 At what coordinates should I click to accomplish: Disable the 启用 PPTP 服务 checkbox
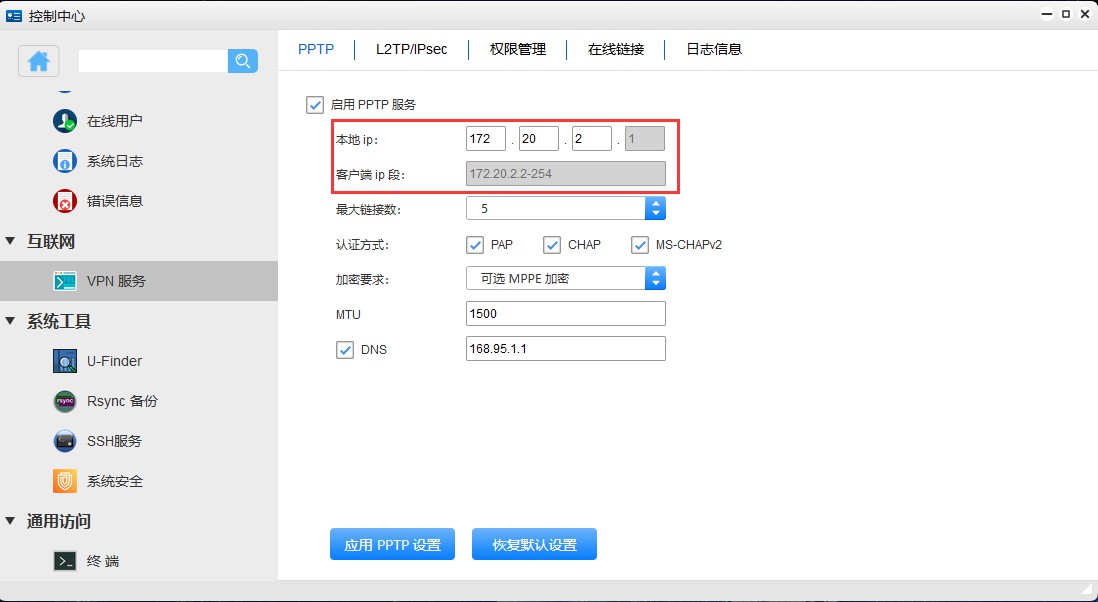(317, 104)
